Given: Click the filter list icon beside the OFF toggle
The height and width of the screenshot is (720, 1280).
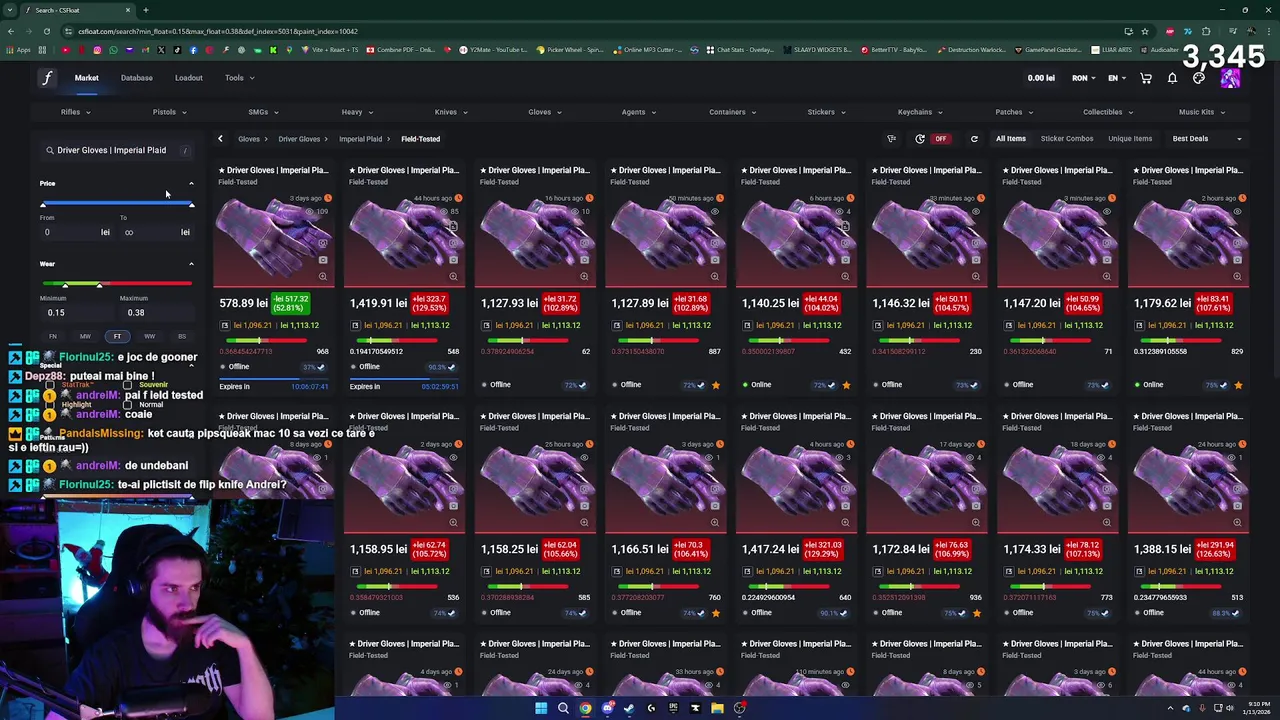Looking at the screenshot, I should pos(891,139).
